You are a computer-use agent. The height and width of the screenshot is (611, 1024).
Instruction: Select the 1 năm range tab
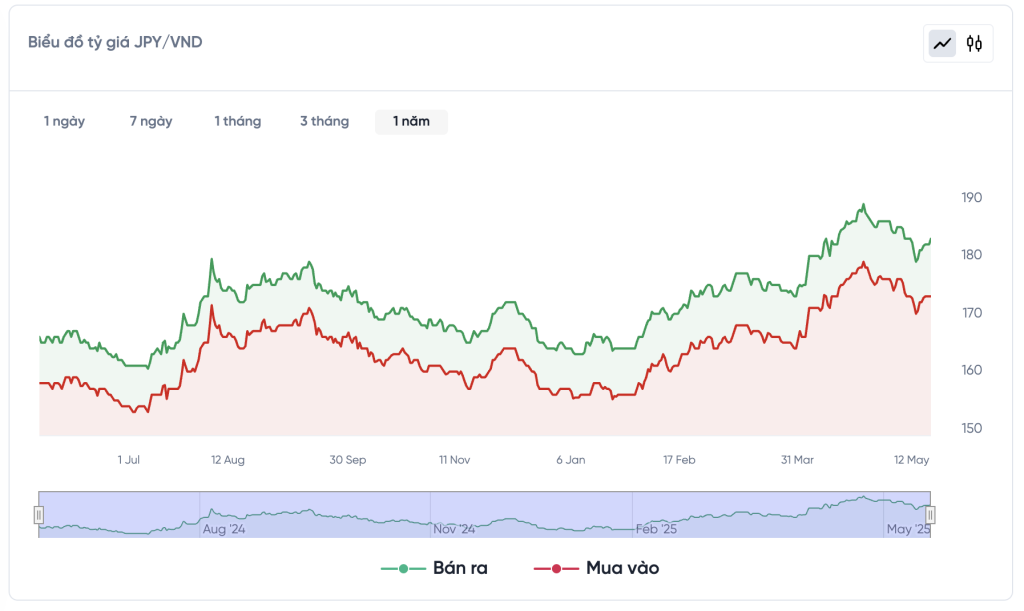pos(411,121)
